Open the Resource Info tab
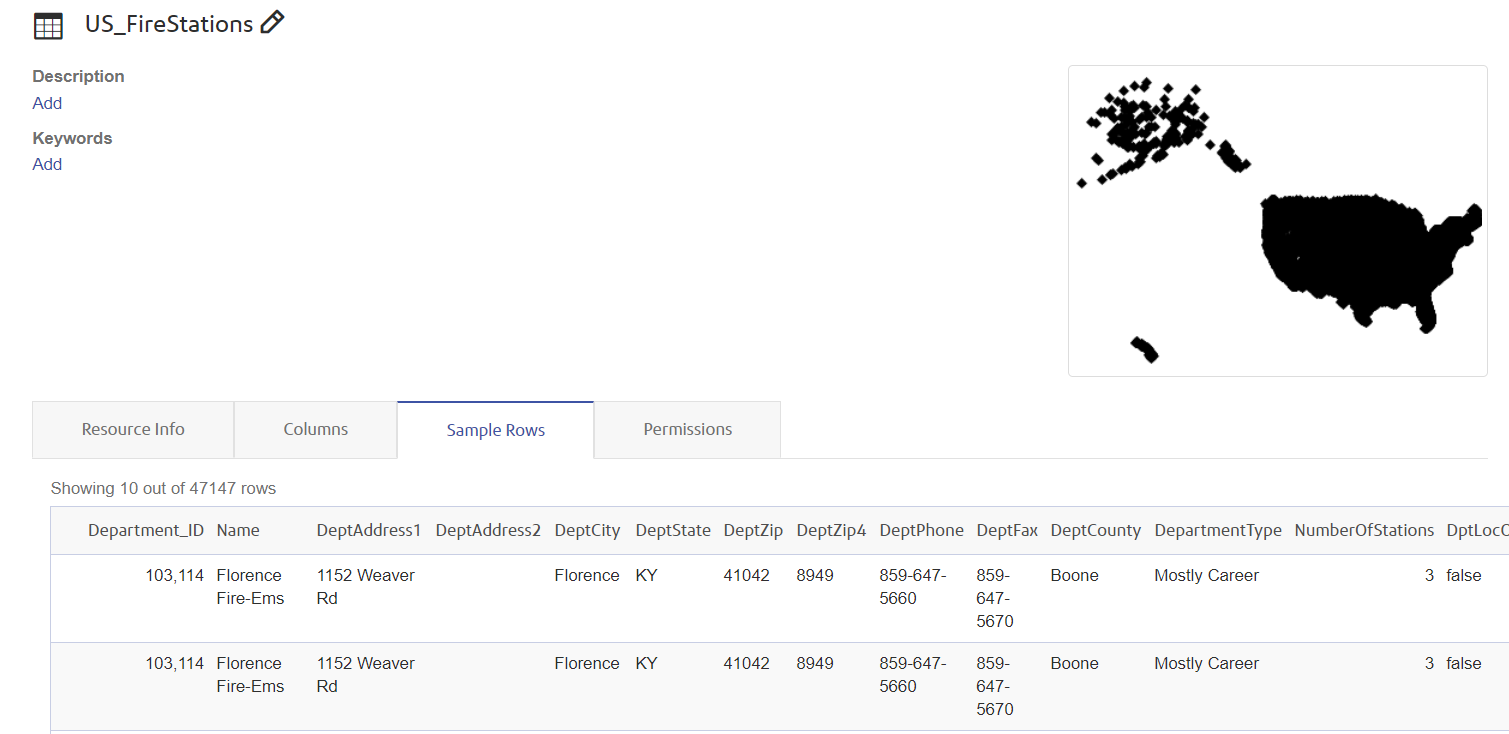The height and width of the screenshot is (734, 1509). (x=133, y=429)
